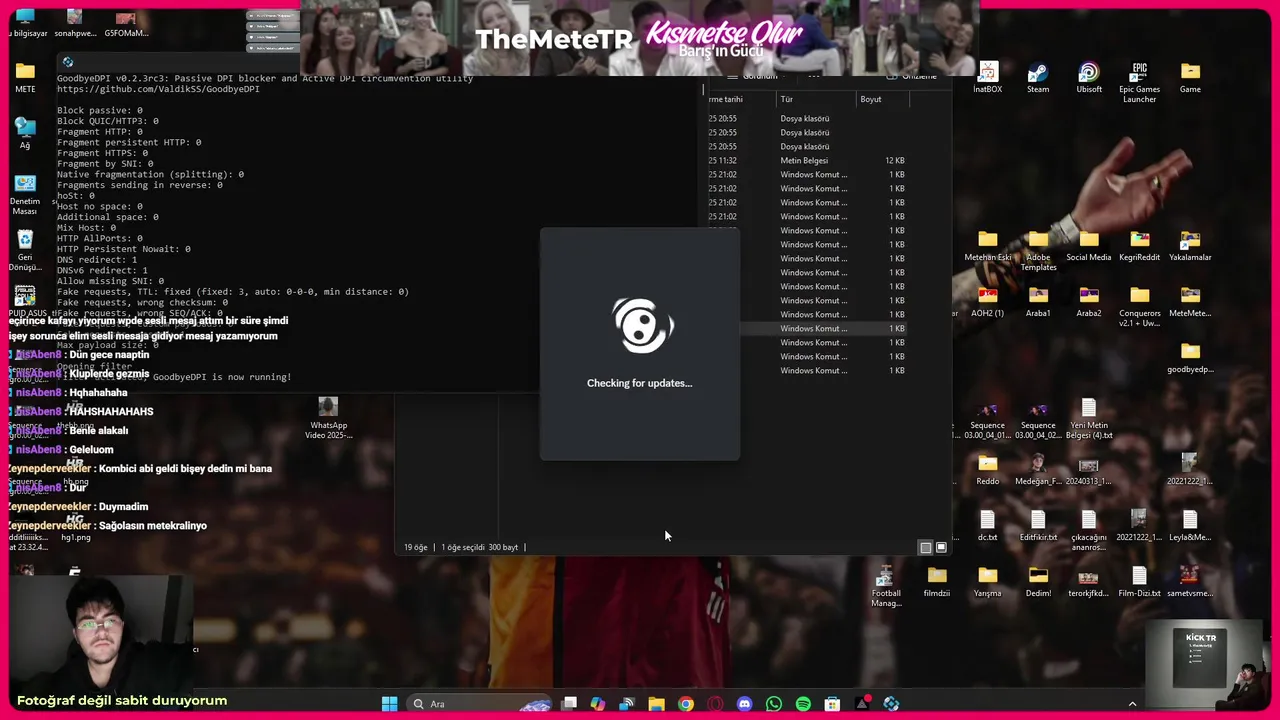This screenshot has width=1280, height=720.
Task: Select the METE folder on desktop
Action: (x=25, y=78)
